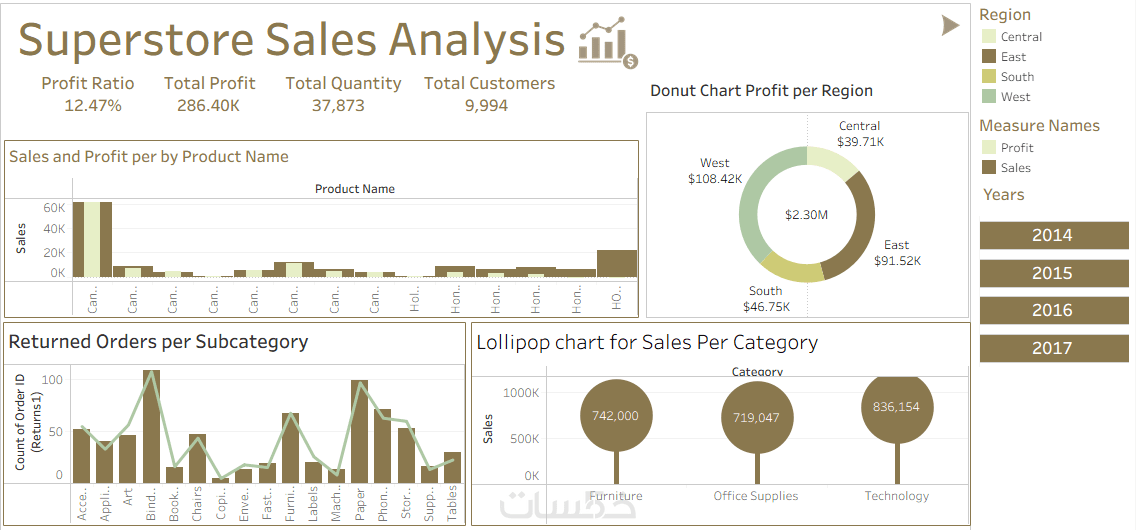
Task: Select the South region legend swatch
Action: [989, 77]
